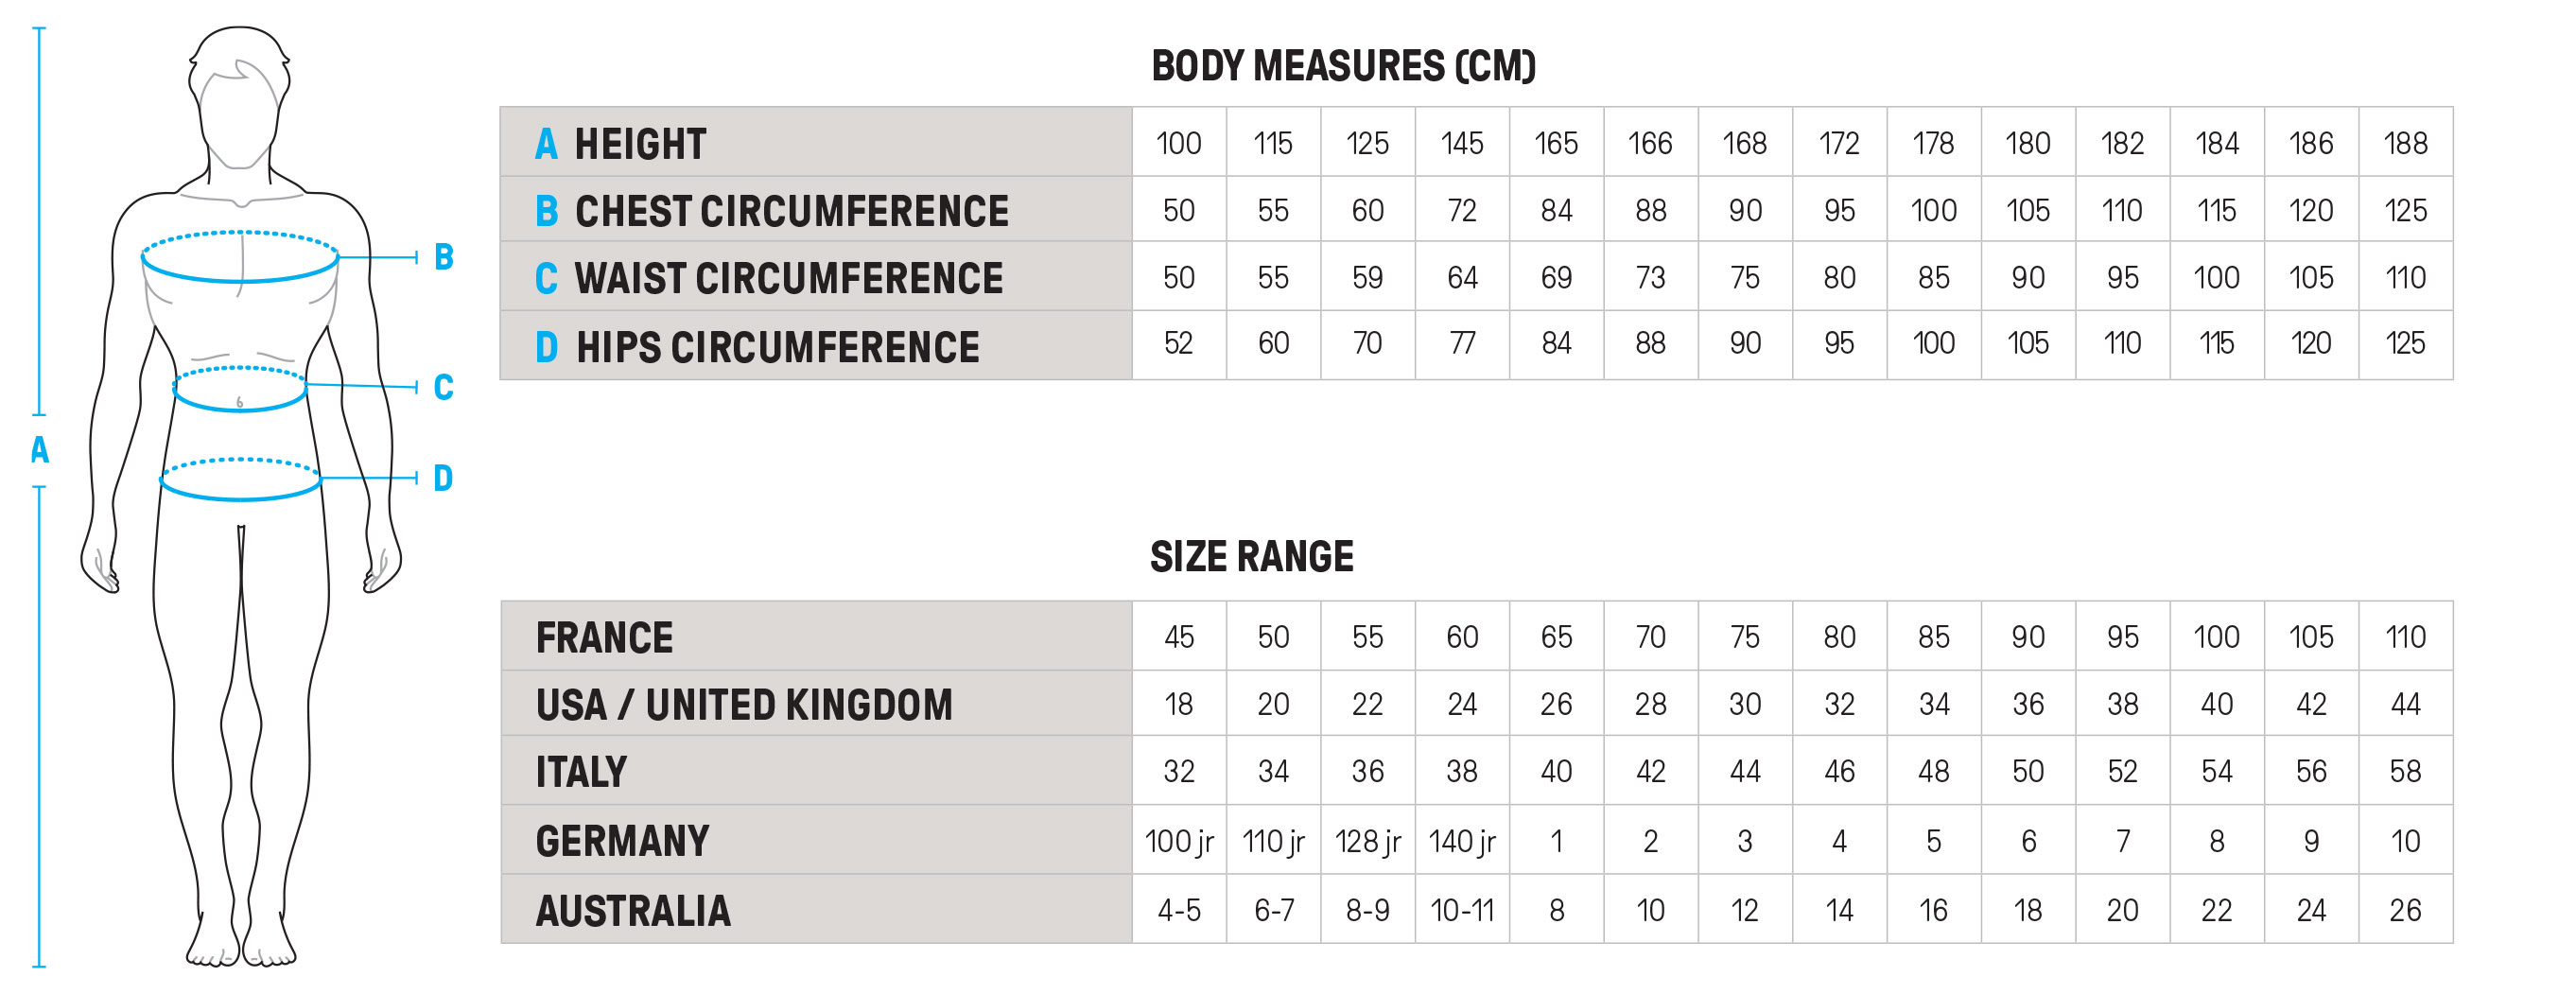This screenshot has width=2576, height=994.
Task: Select the HEIGHT row label
Action: pyautogui.click(x=640, y=144)
